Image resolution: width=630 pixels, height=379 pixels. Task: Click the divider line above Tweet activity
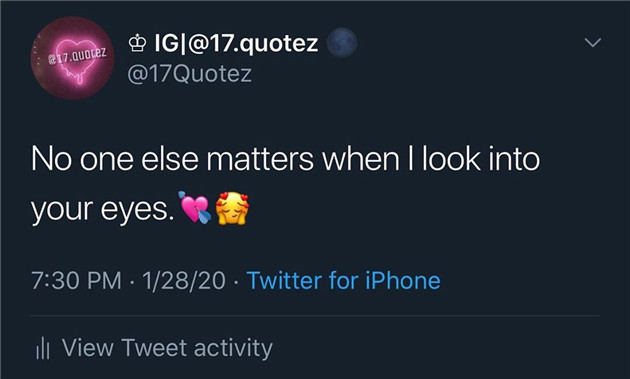tap(315, 316)
